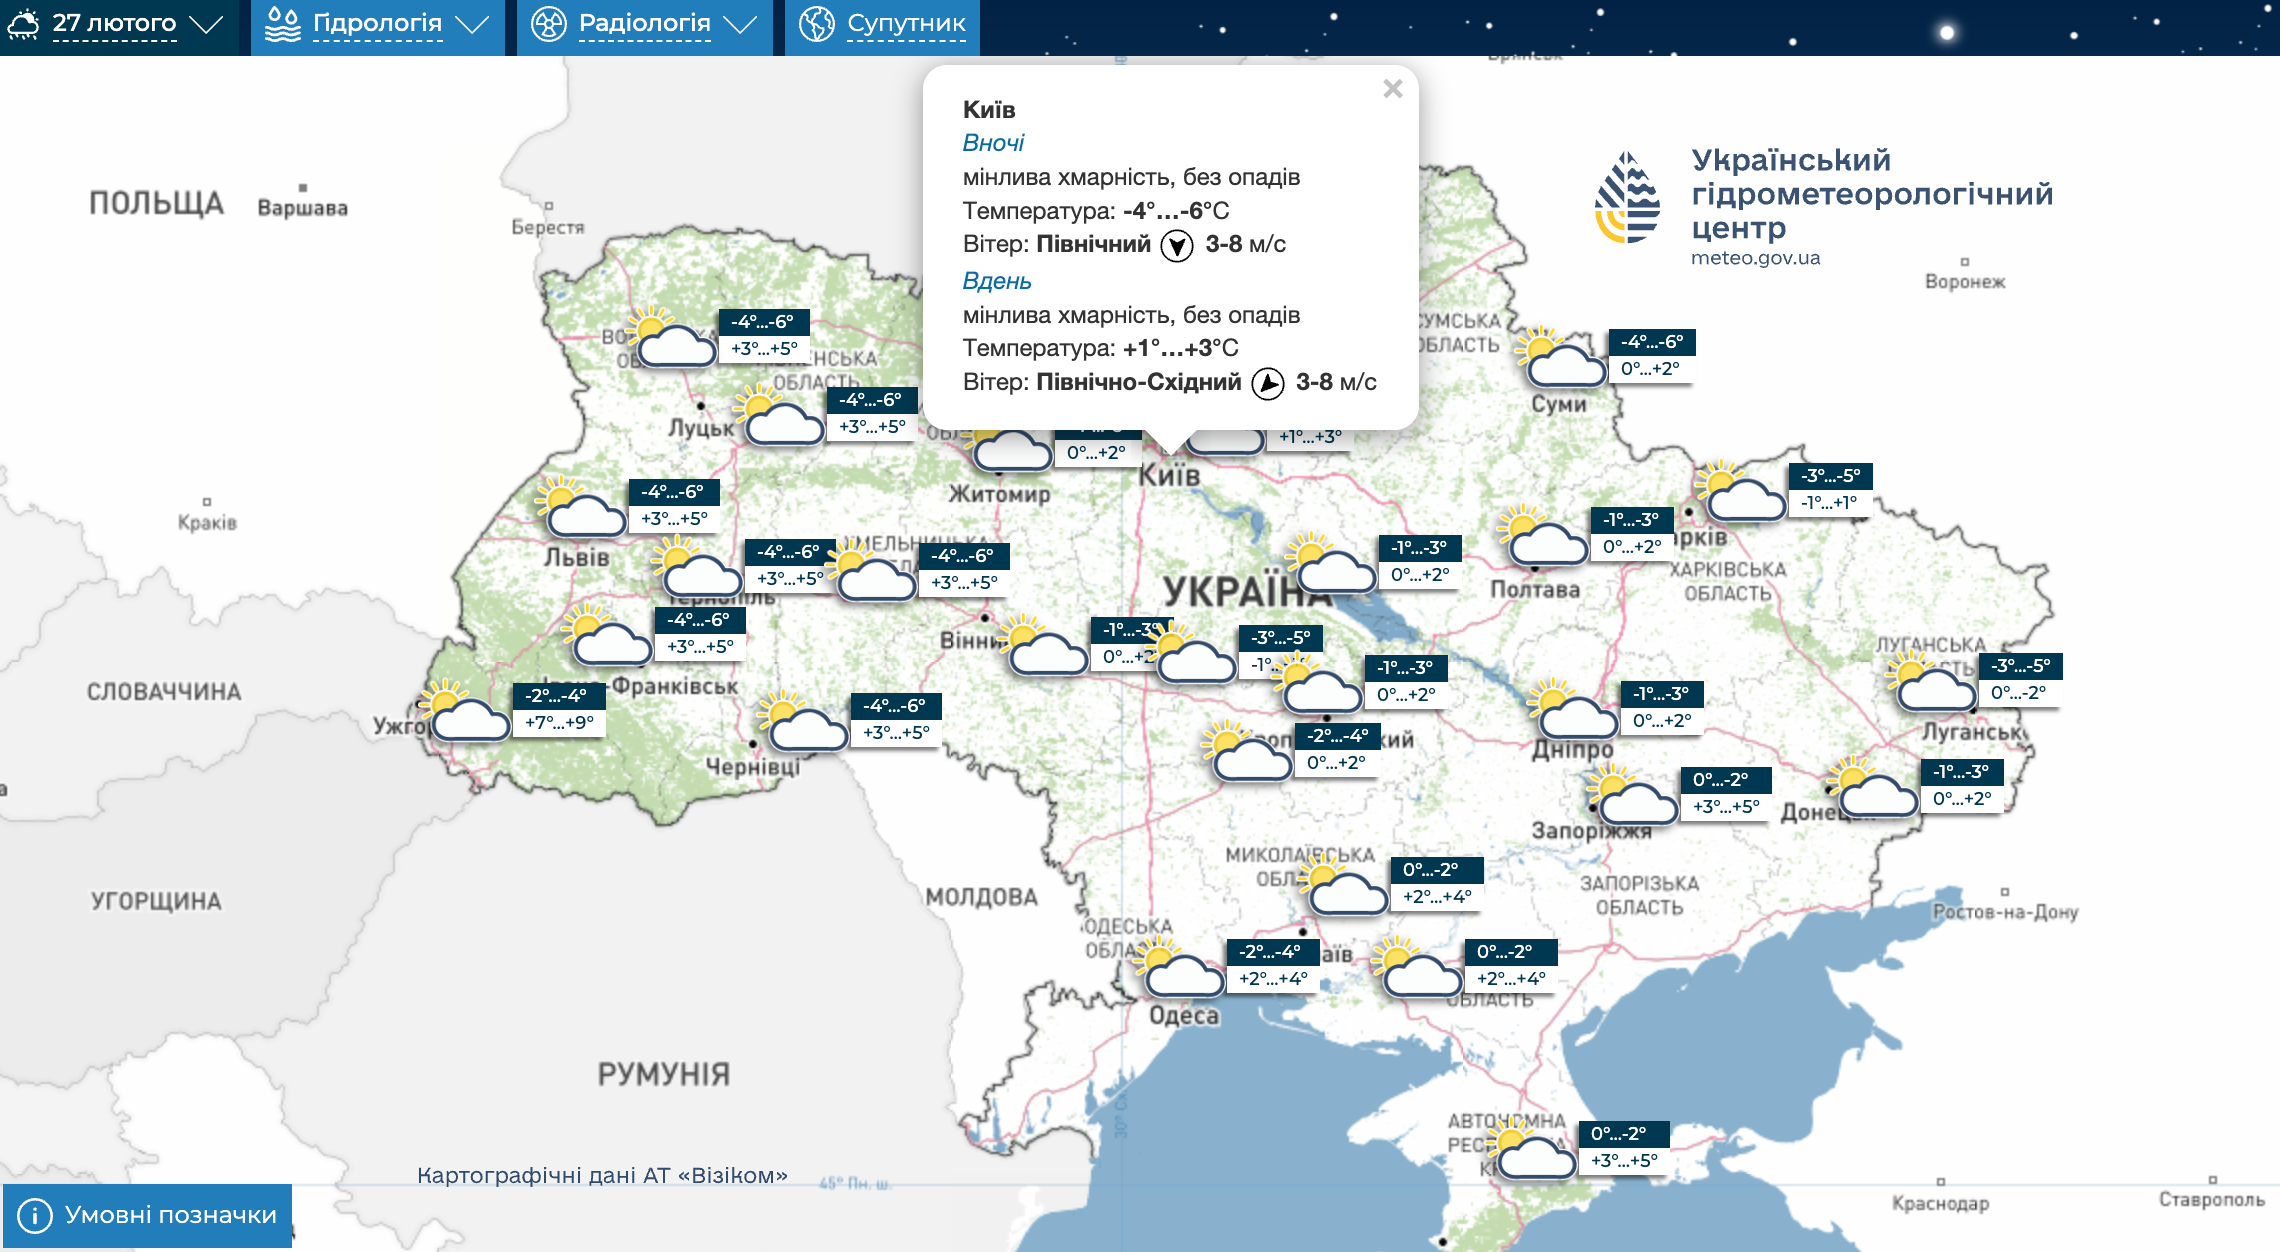Click the info icon in Умовні позначки
Image resolution: width=2280 pixels, height=1252 pixels.
pyautogui.click(x=35, y=1215)
